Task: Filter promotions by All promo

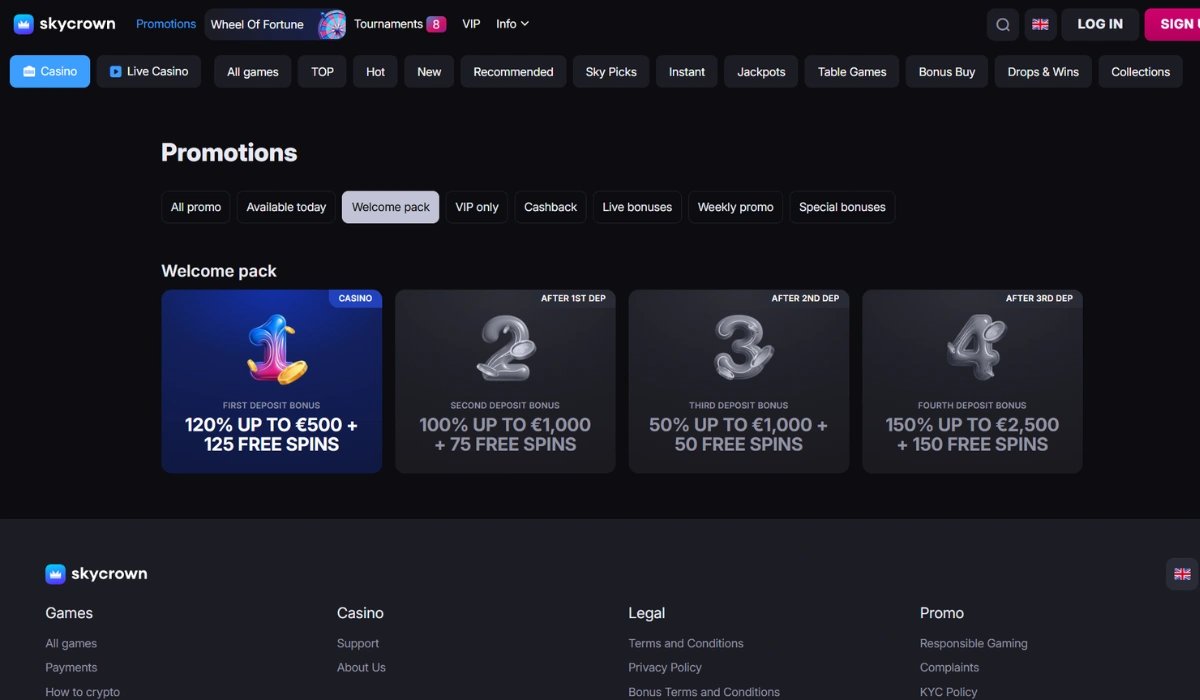Action: 196,207
